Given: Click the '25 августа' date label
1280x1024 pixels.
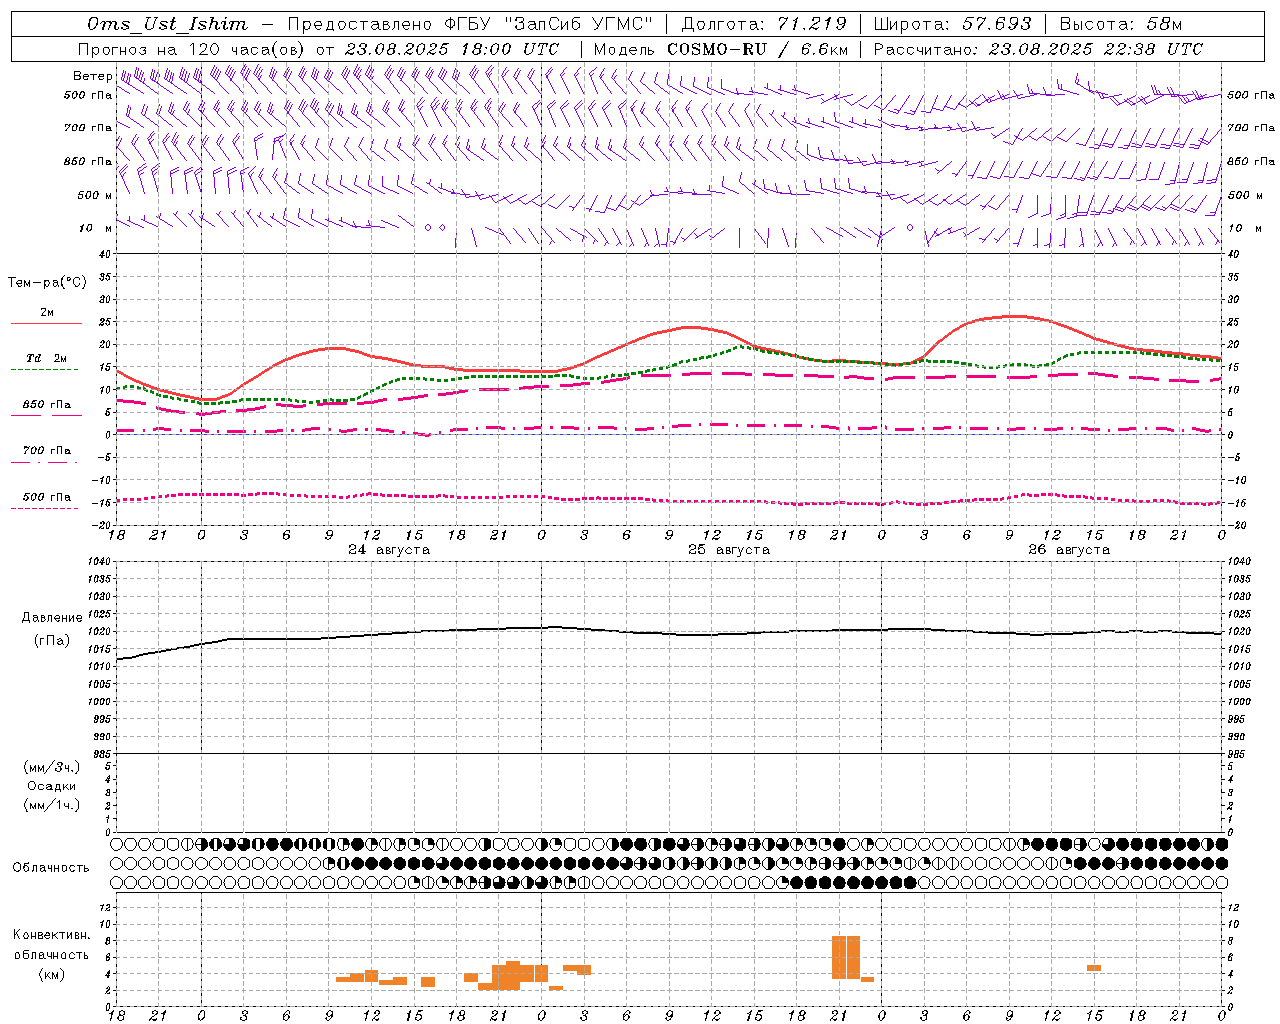Looking at the screenshot, I should (x=729, y=550).
